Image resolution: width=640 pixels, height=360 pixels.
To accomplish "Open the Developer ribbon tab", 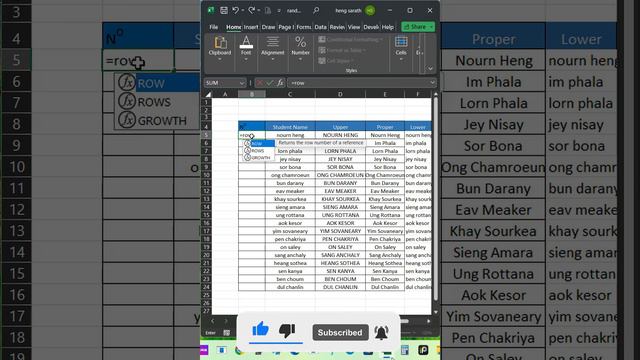I will (371, 27).
